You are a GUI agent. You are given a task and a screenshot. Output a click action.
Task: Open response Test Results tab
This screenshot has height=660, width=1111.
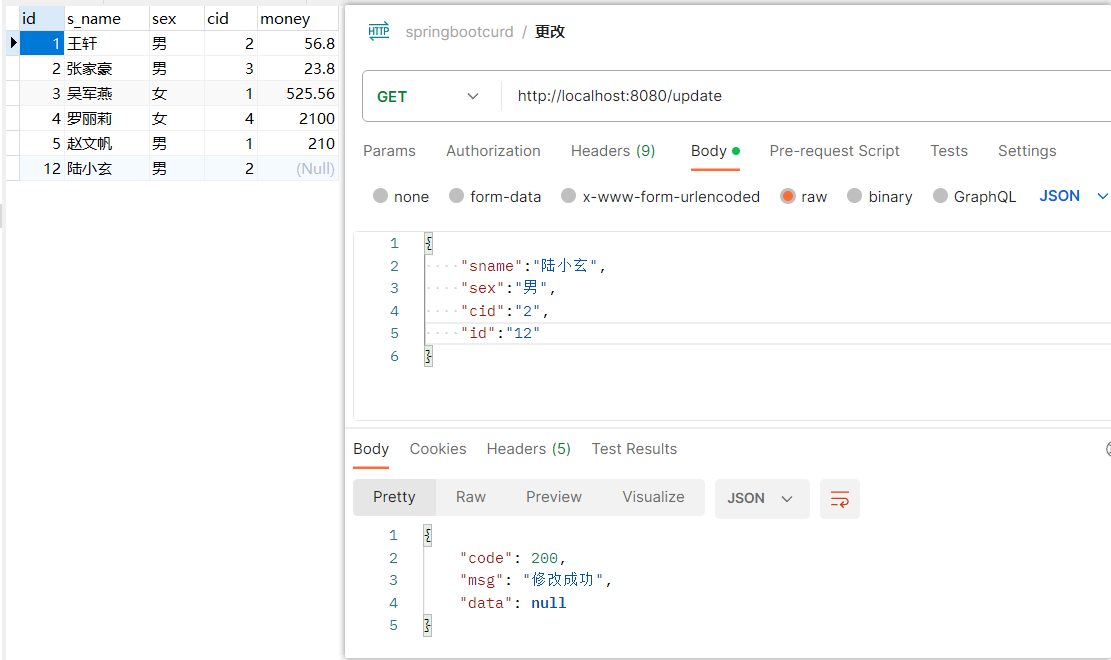(x=634, y=449)
